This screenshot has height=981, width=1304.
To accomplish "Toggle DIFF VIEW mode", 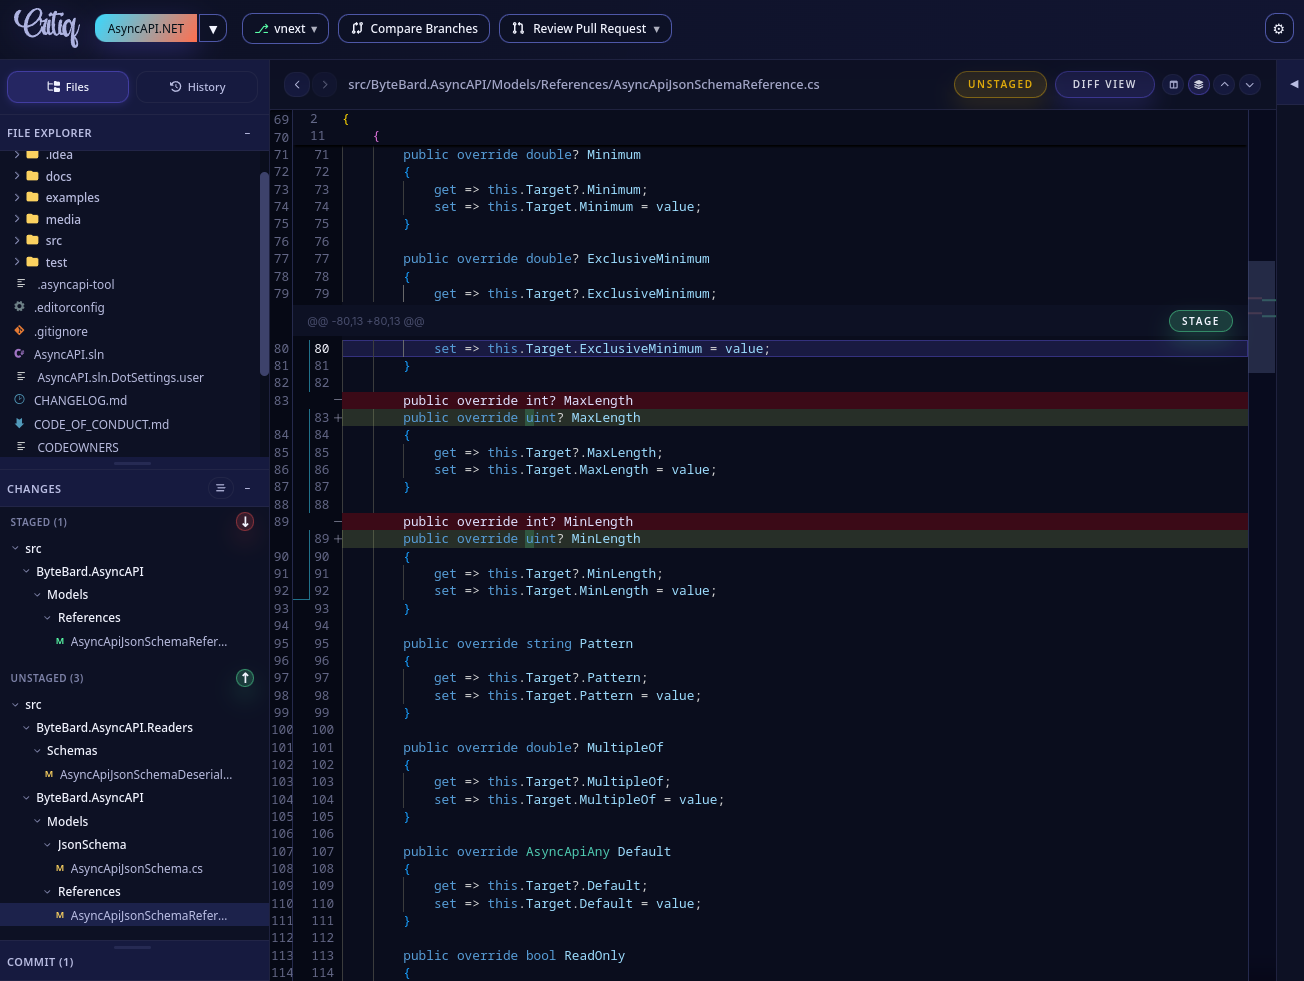I will (x=1104, y=84).
